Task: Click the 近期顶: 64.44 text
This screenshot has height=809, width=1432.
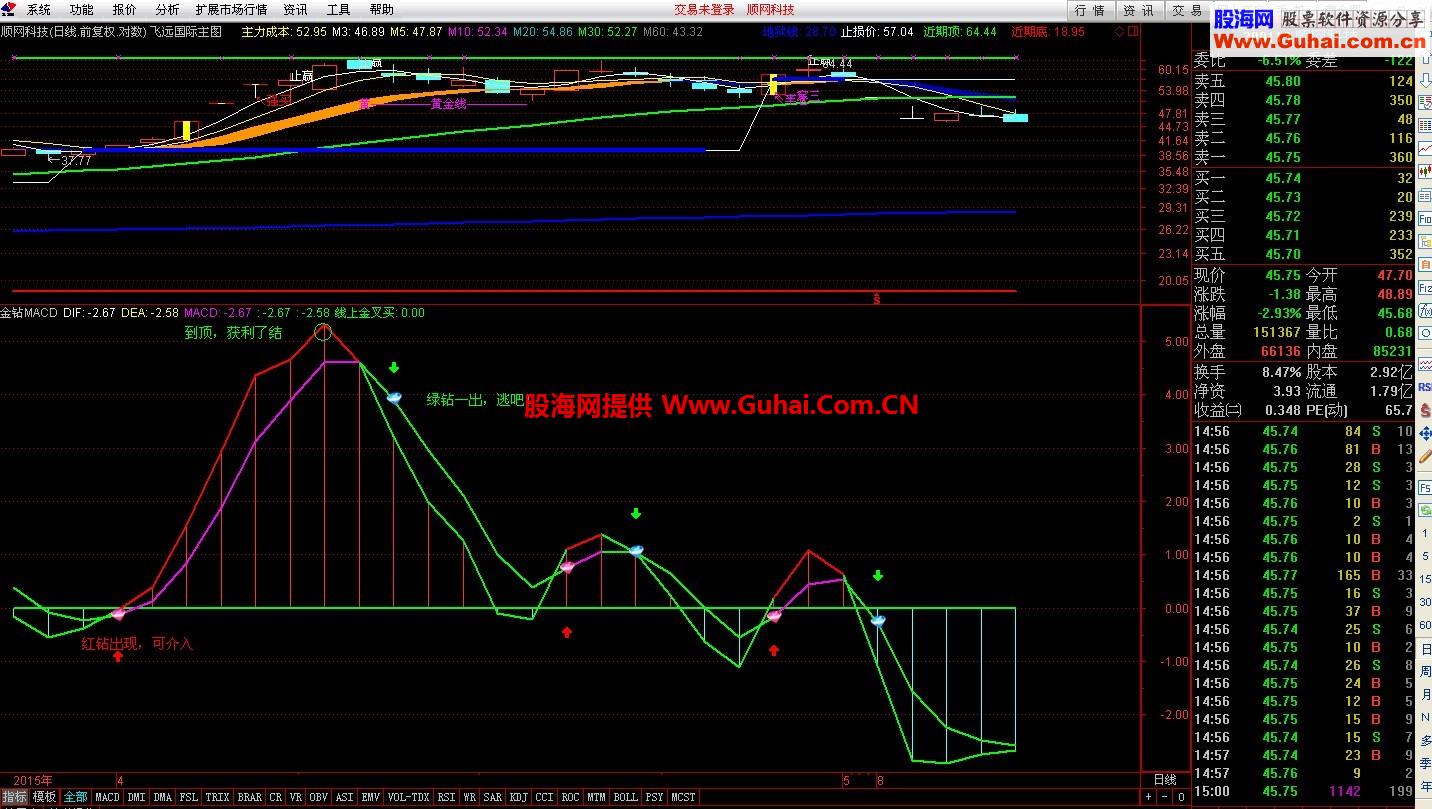Action: pyautogui.click(x=960, y=32)
